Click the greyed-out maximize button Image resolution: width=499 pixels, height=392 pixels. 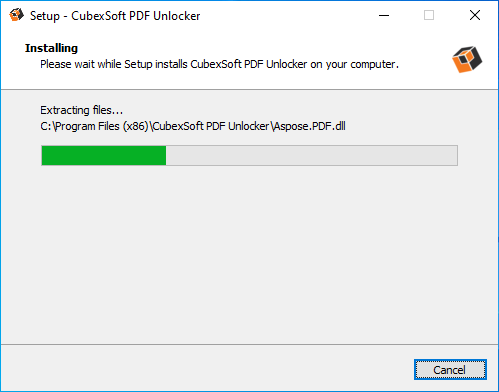click(x=429, y=15)
